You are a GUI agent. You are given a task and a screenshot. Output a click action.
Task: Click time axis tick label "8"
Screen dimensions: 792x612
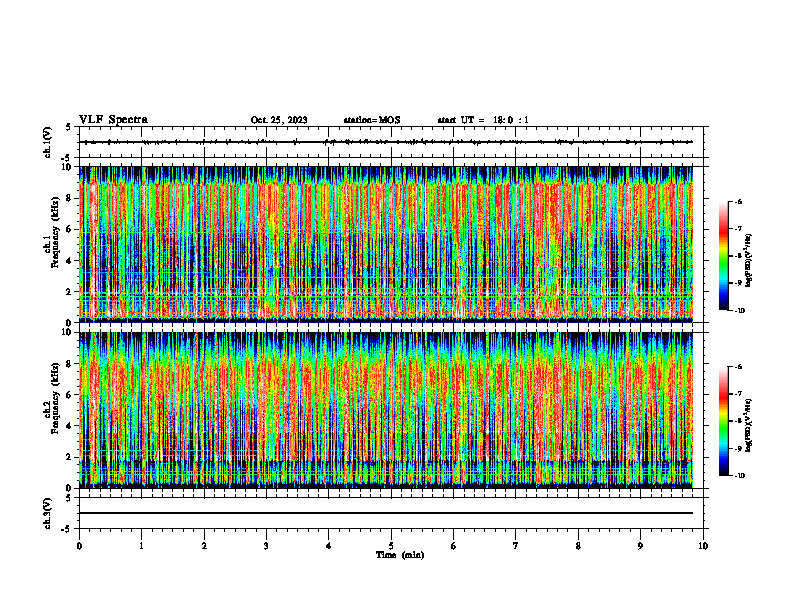[x=578, y=546]
